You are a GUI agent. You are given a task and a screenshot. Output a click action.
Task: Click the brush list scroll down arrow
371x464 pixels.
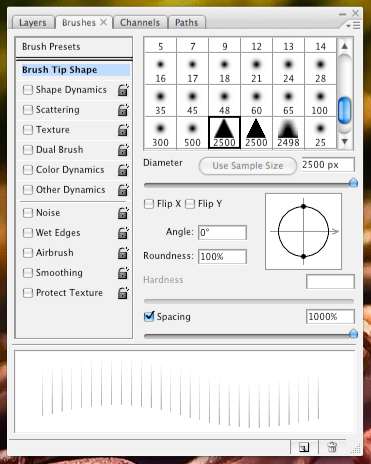(345, 142)
